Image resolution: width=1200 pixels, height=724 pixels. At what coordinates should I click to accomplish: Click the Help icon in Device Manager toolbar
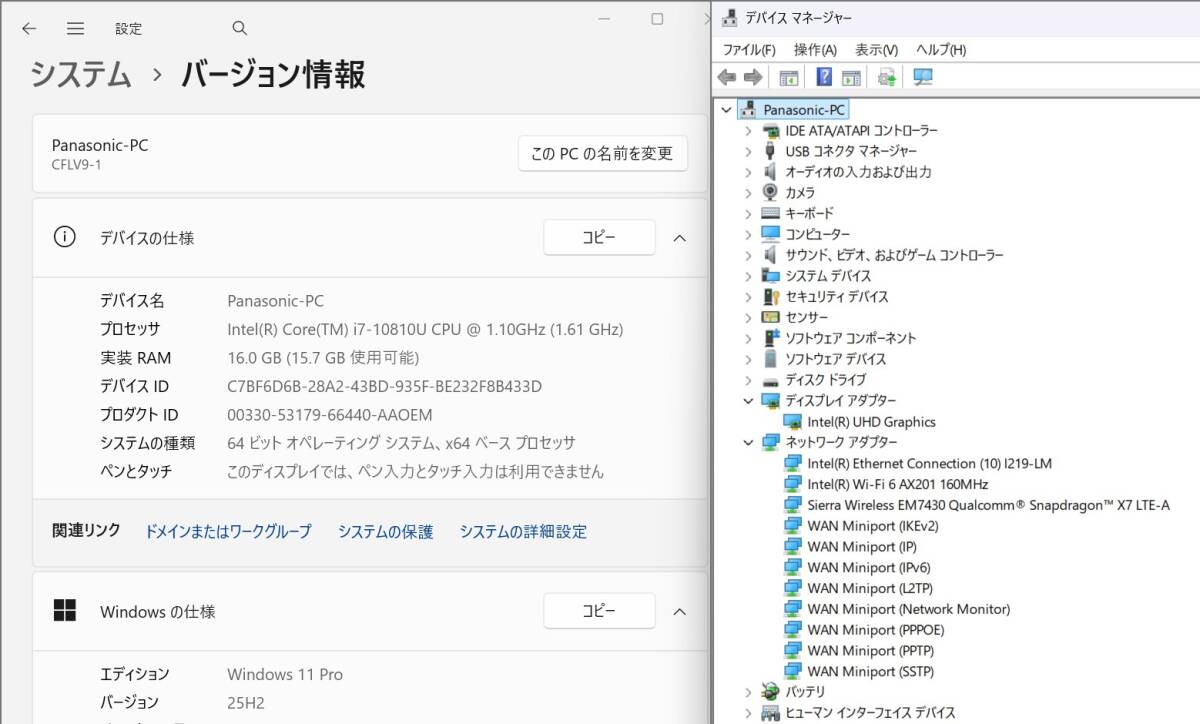click(x=822, y=77)
